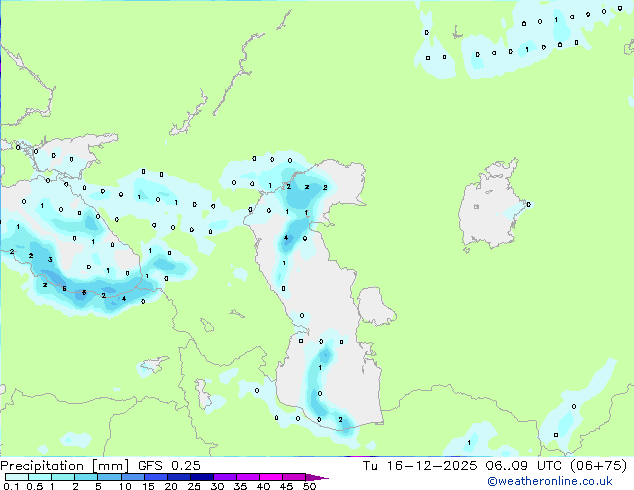634x490 pixels.
Task: Click the 25–30 mm dark blue legend swatch
Action: [202, 477]
